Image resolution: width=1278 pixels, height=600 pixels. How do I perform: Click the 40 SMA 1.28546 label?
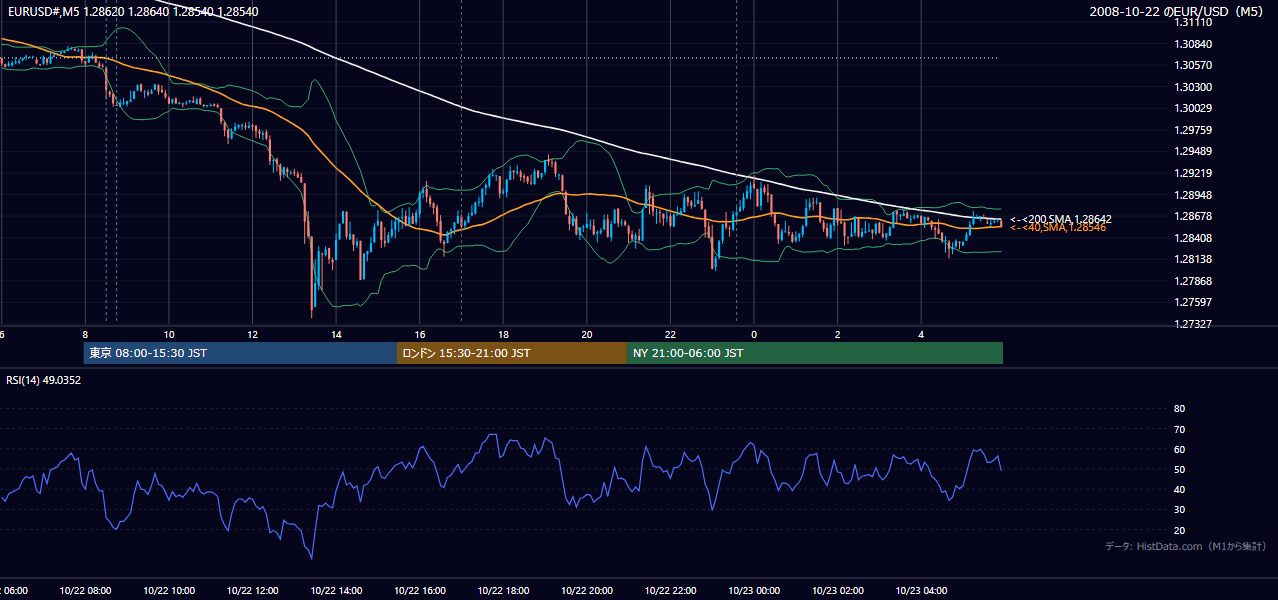(x=1058, y=228)
